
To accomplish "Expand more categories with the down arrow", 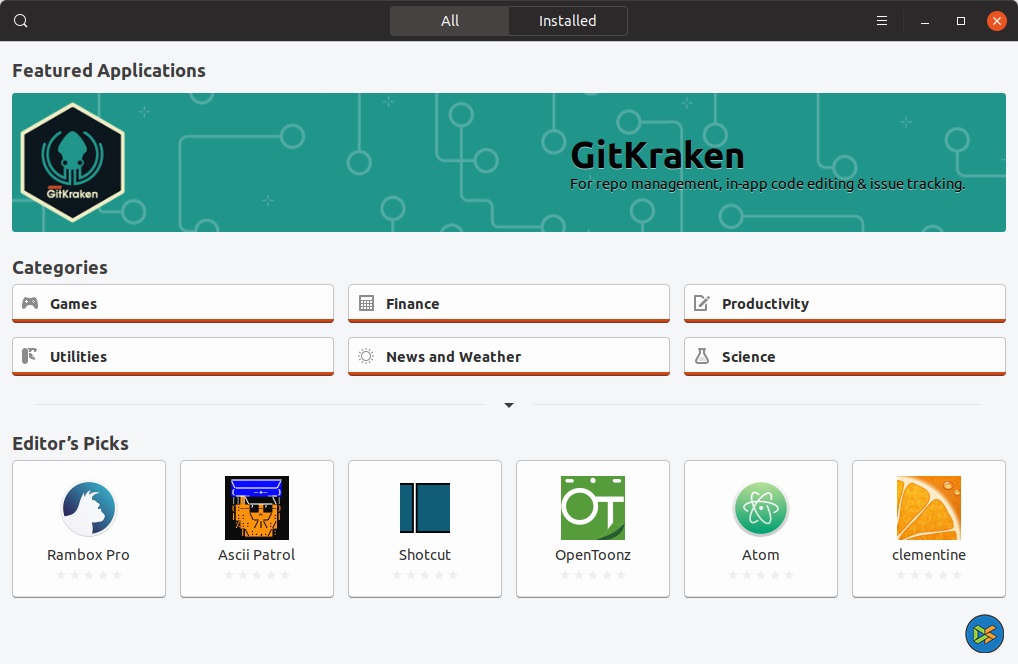I will pos(509,405).
